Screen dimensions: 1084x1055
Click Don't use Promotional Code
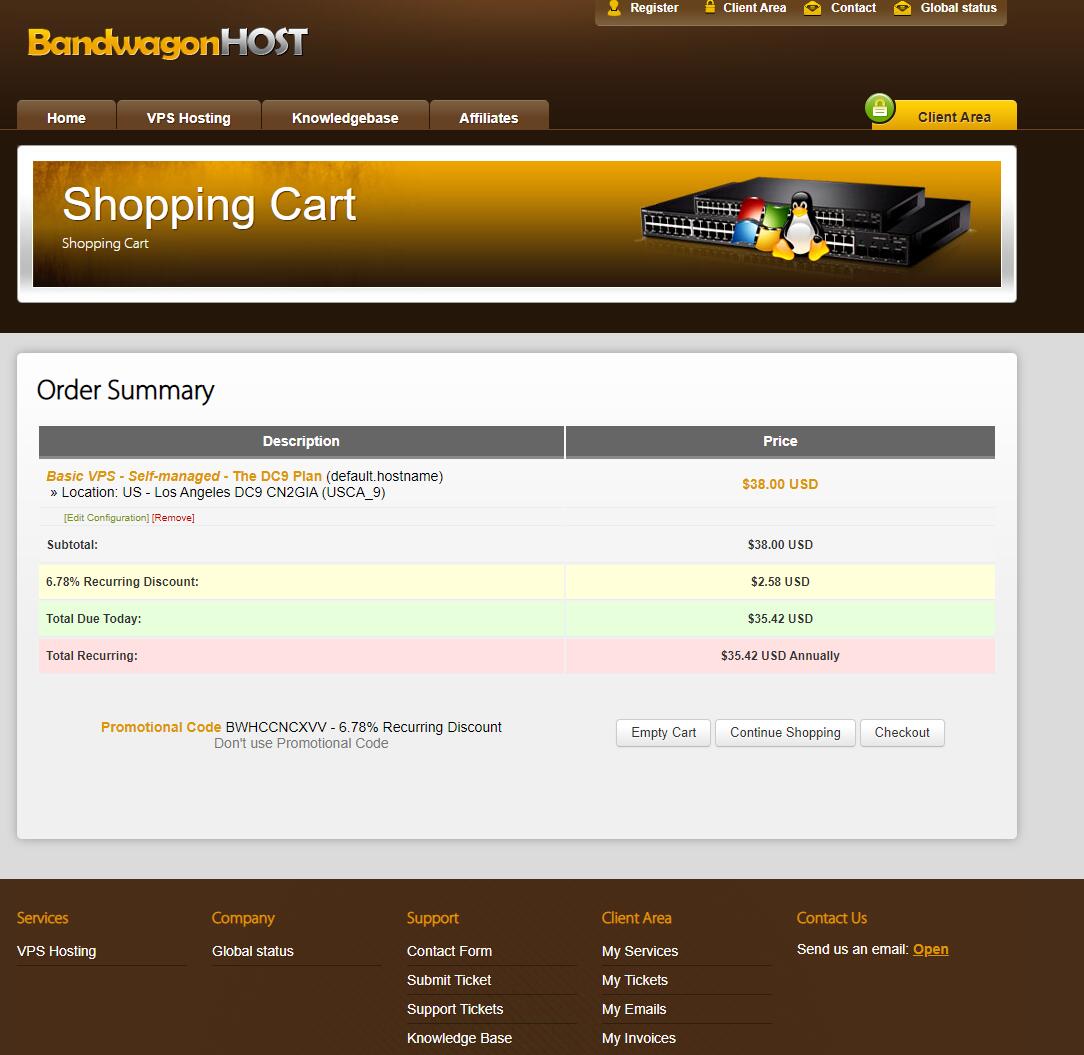point(301,743)
